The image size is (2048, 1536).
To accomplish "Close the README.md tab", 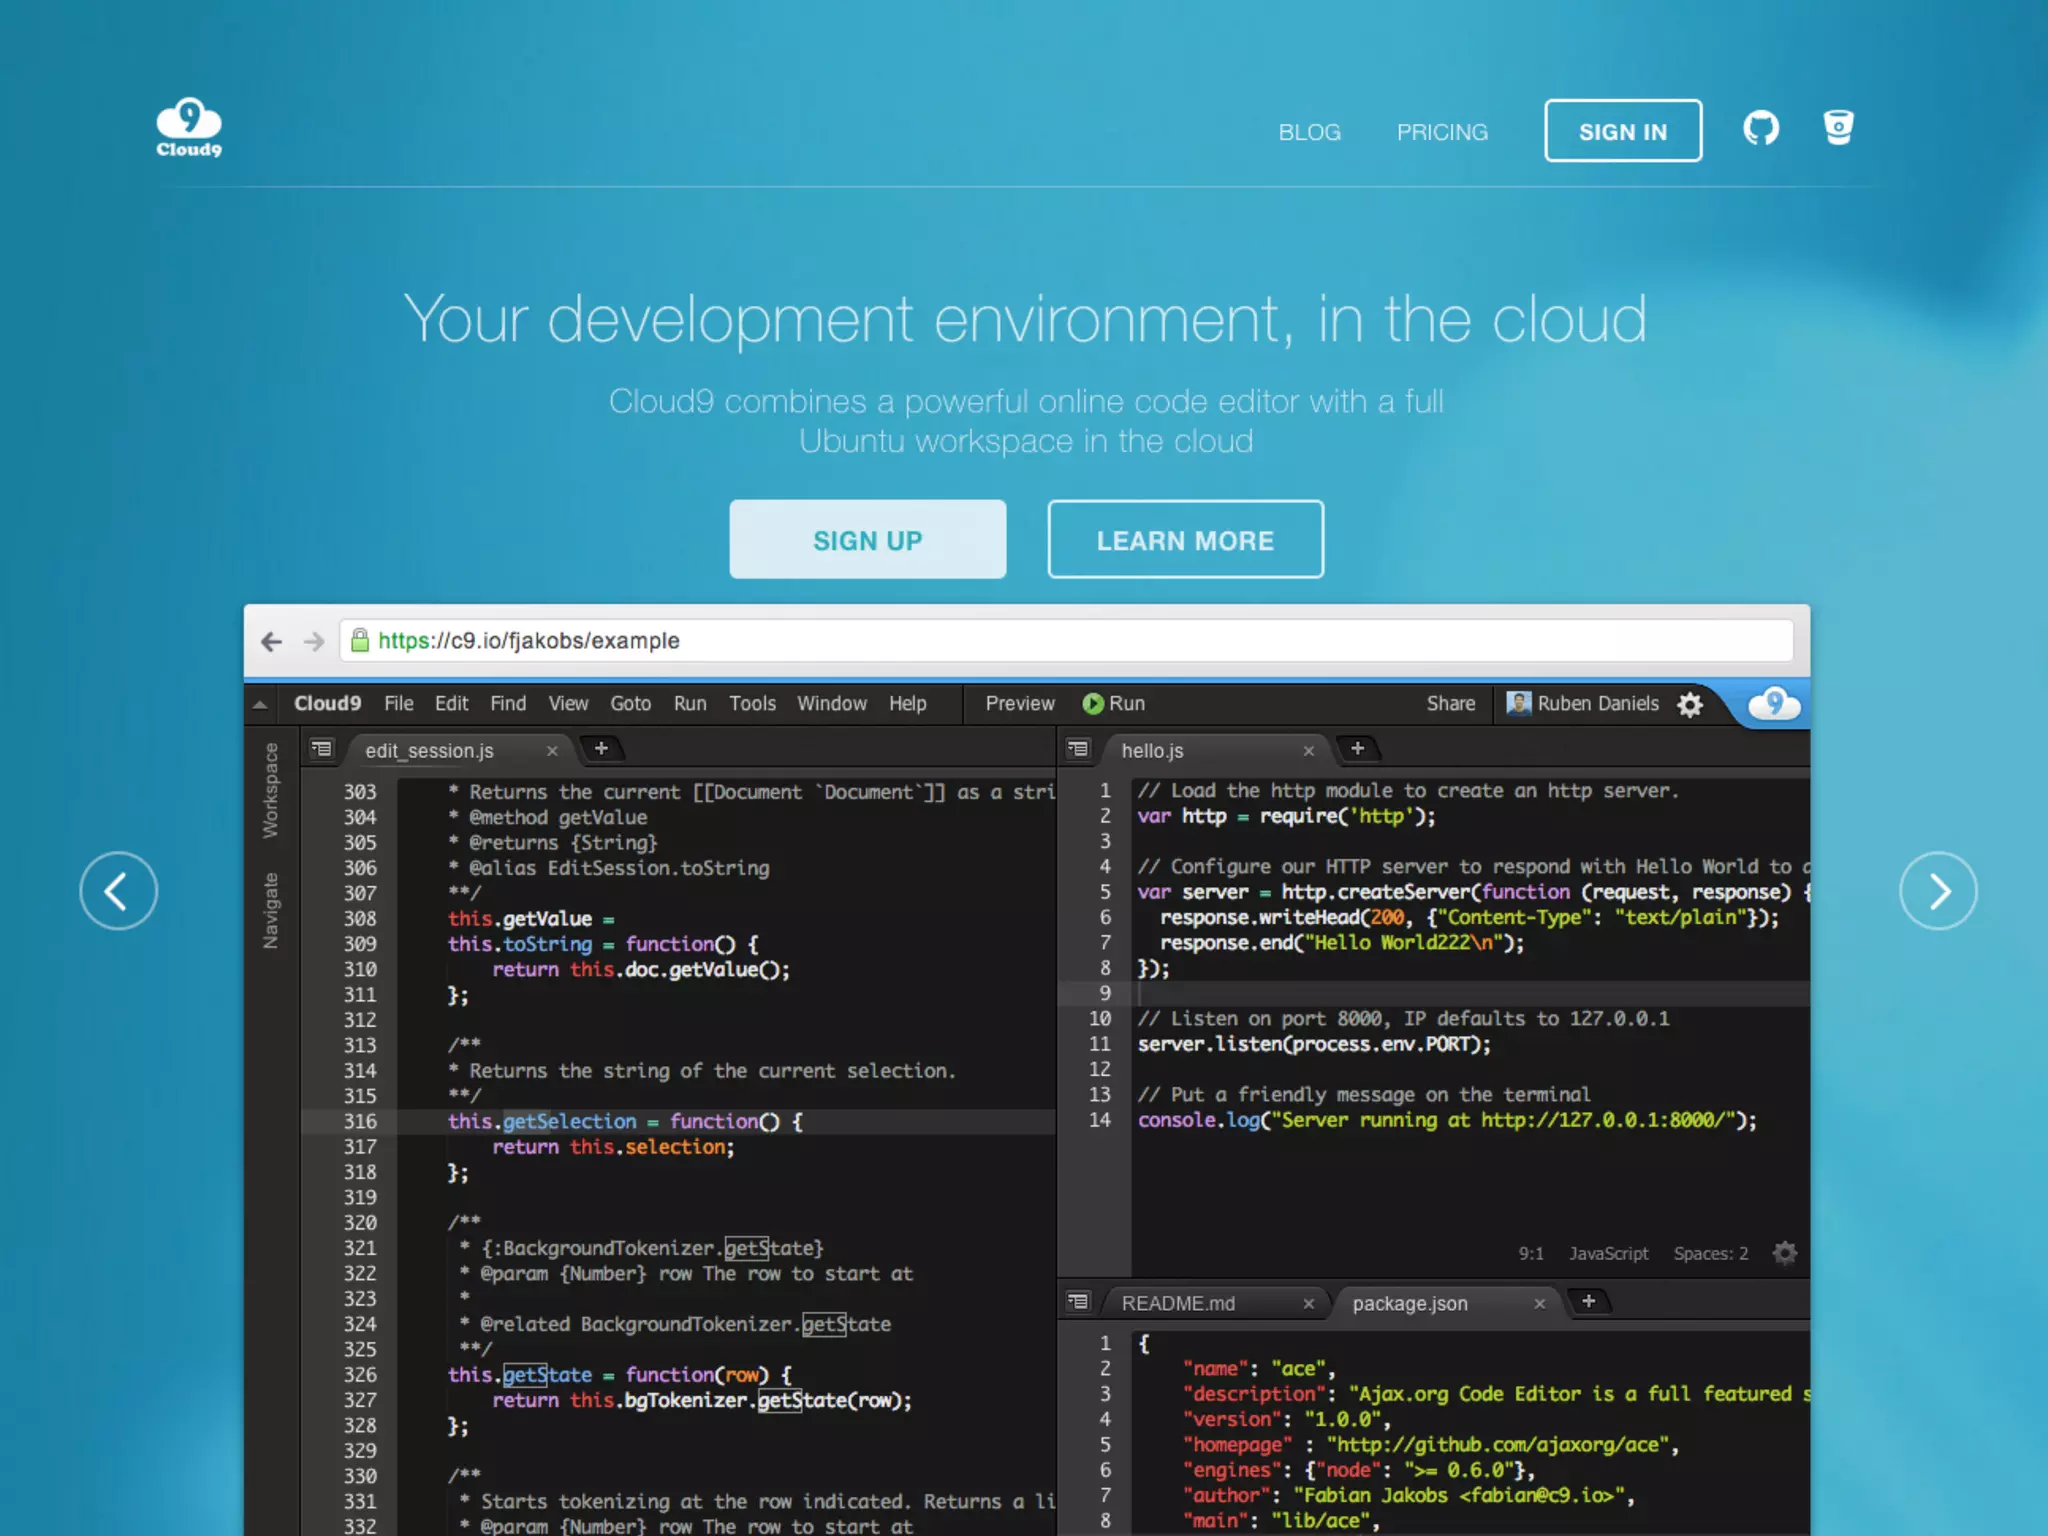I will 1308,1304.
